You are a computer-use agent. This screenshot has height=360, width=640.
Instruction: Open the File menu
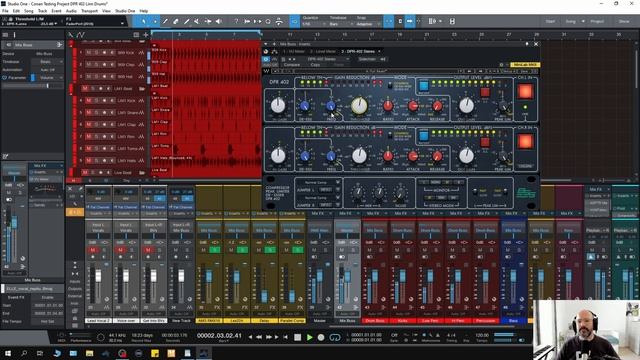tap(5, 11)
